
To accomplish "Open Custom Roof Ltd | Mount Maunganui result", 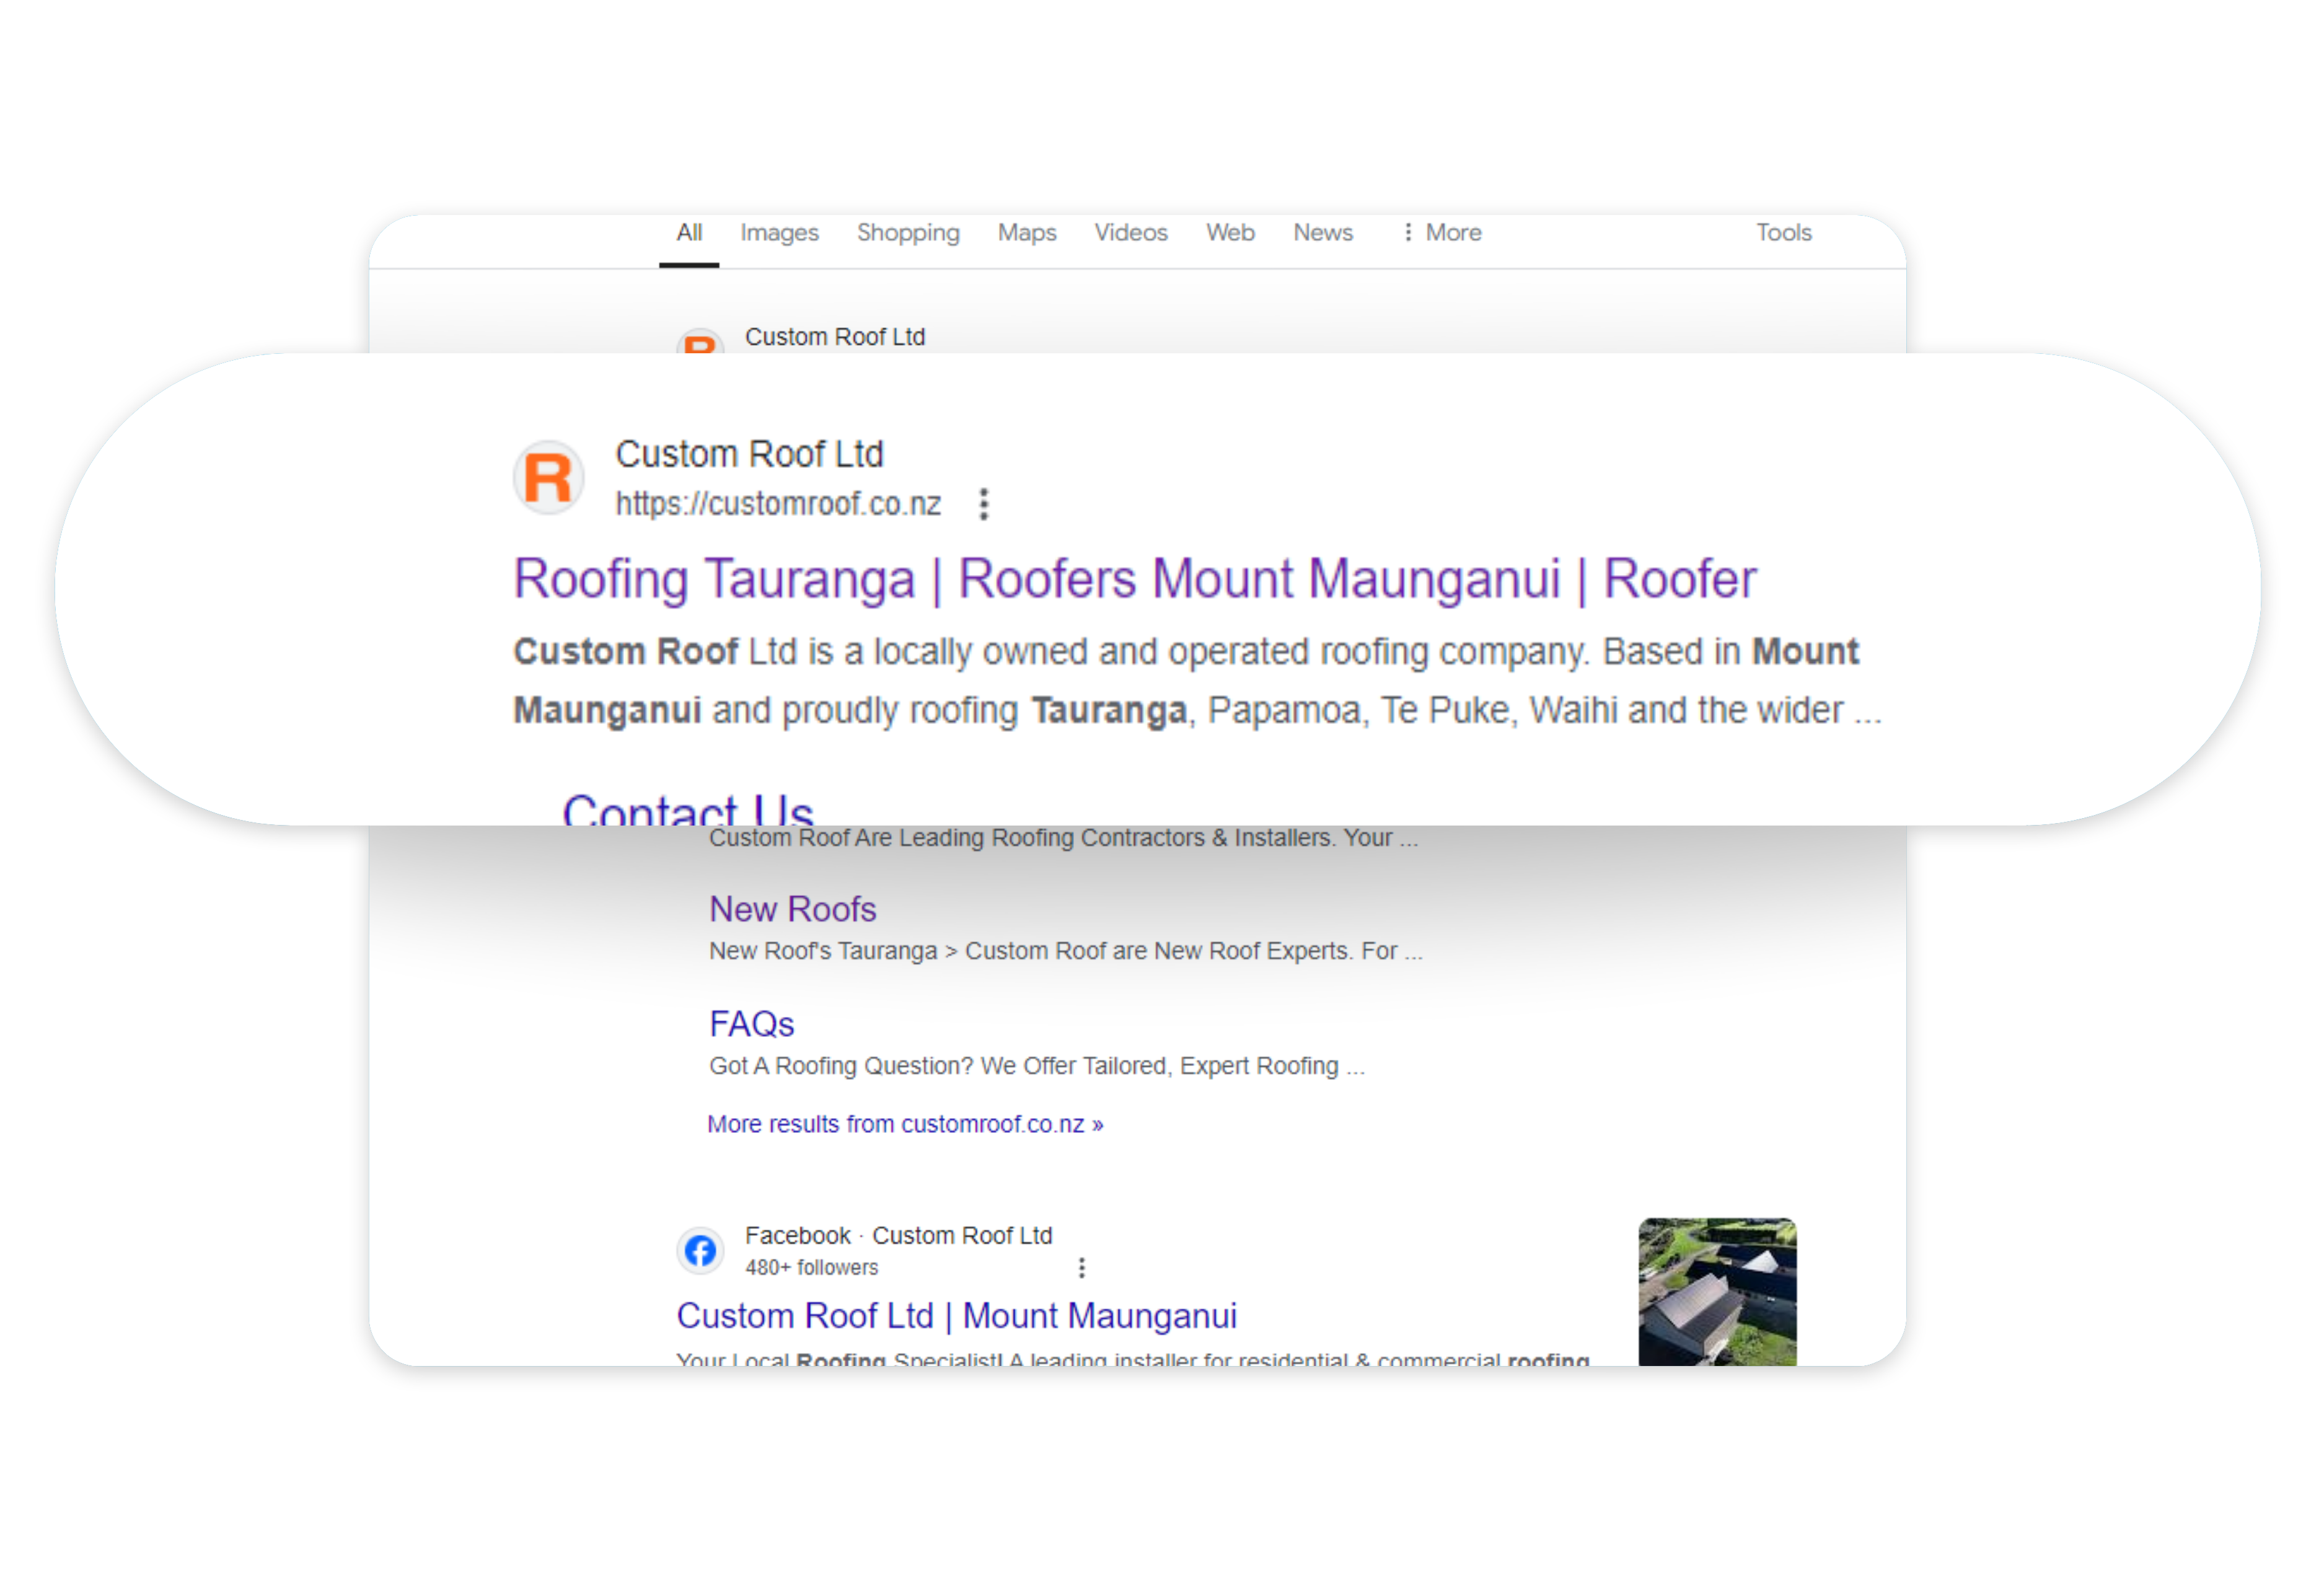I will click(x=957, y=1316).
